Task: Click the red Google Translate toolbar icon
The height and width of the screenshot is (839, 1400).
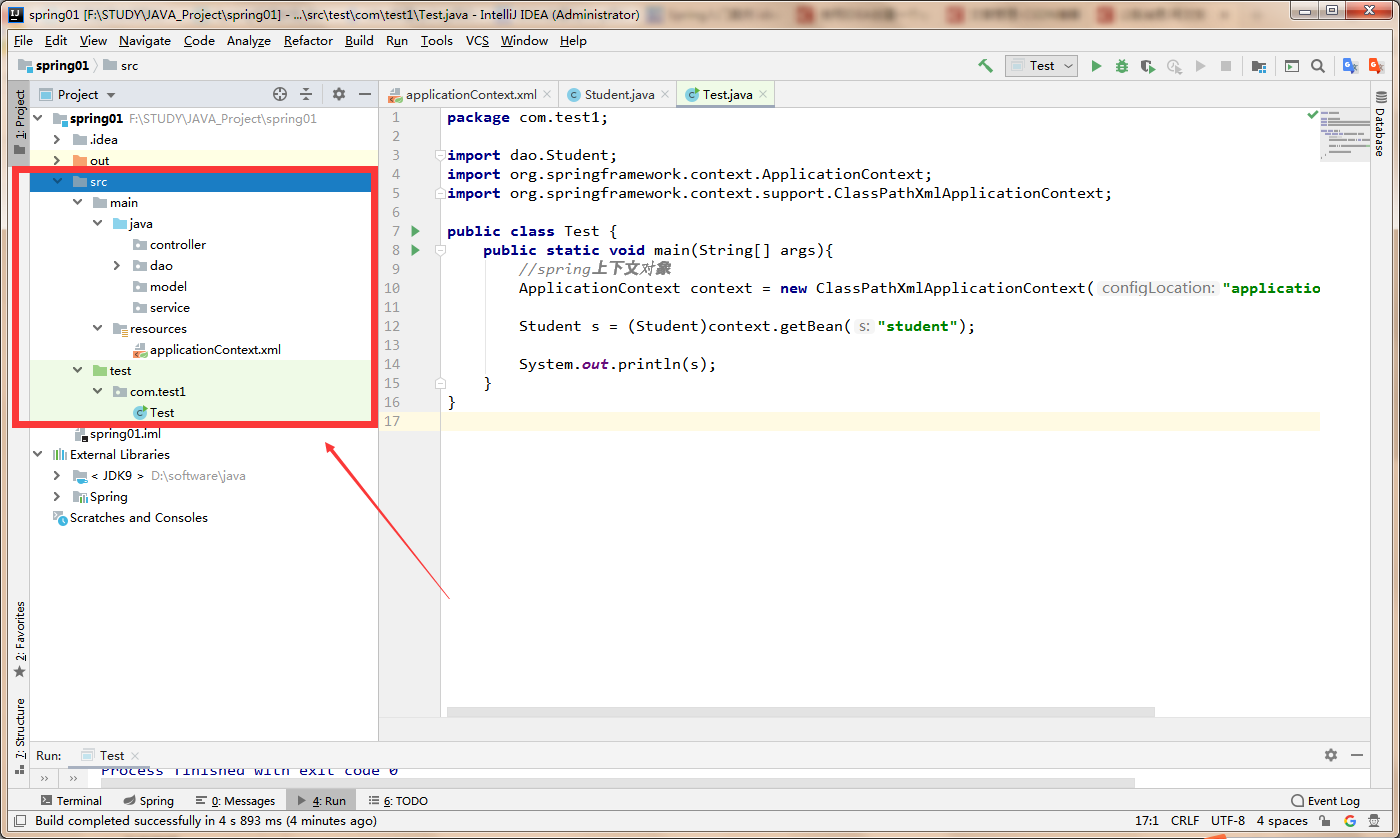Action: pyautogui.click(x=1378, y=66)
